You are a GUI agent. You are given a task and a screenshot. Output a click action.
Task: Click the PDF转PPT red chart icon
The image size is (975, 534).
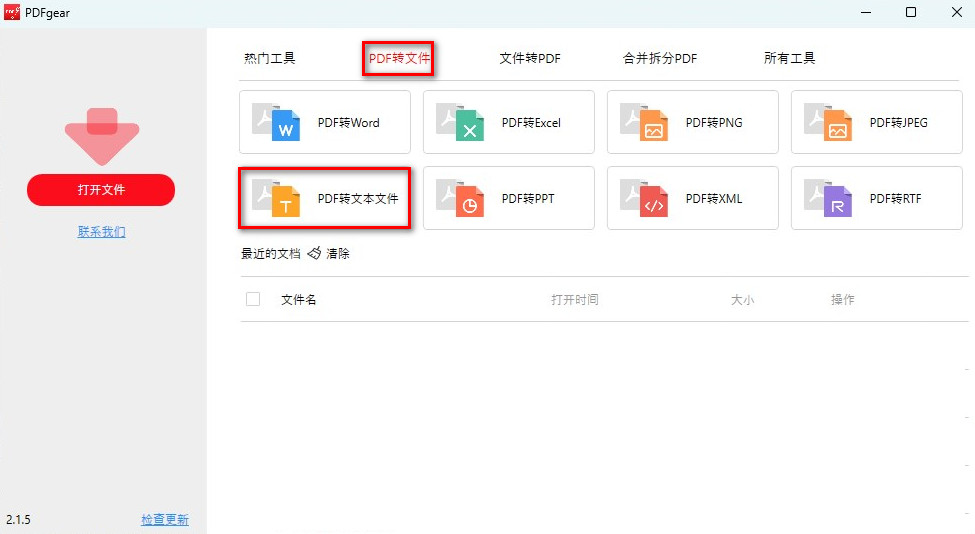pyautogui.click(x=460, y=198)
